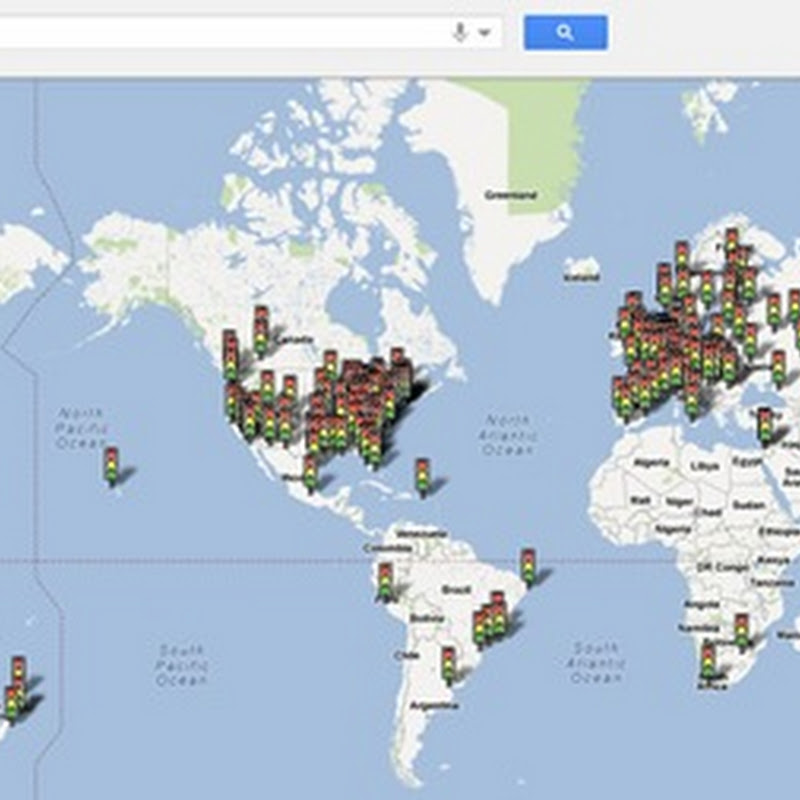This screenshot has width=800, height=800.
Task: Click the Libya country label
Action: coord(705,466)
